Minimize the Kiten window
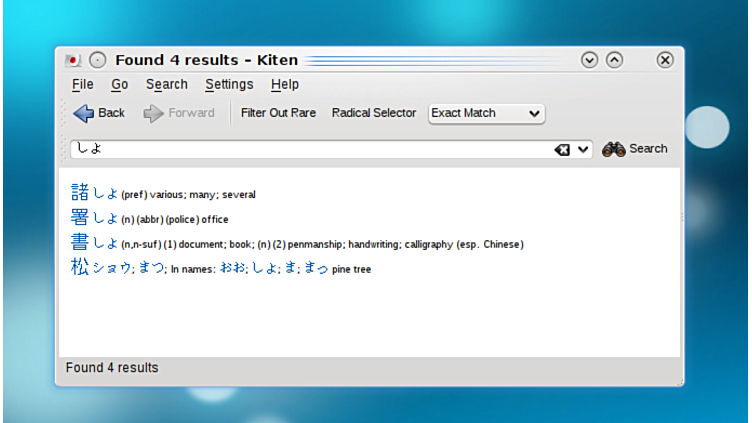Image resolution: width=752 pixels, height=423 pixels. tap(589, 60)
